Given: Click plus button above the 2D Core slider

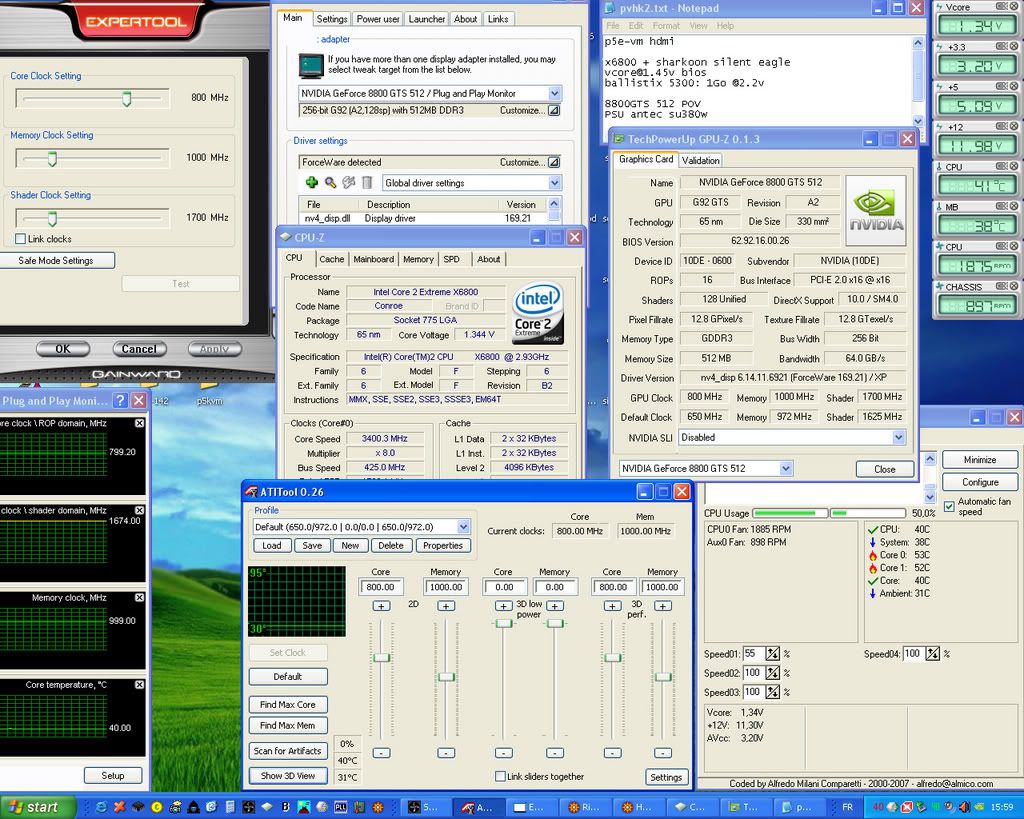Looking at the screenshot, I should click(381, 606).
